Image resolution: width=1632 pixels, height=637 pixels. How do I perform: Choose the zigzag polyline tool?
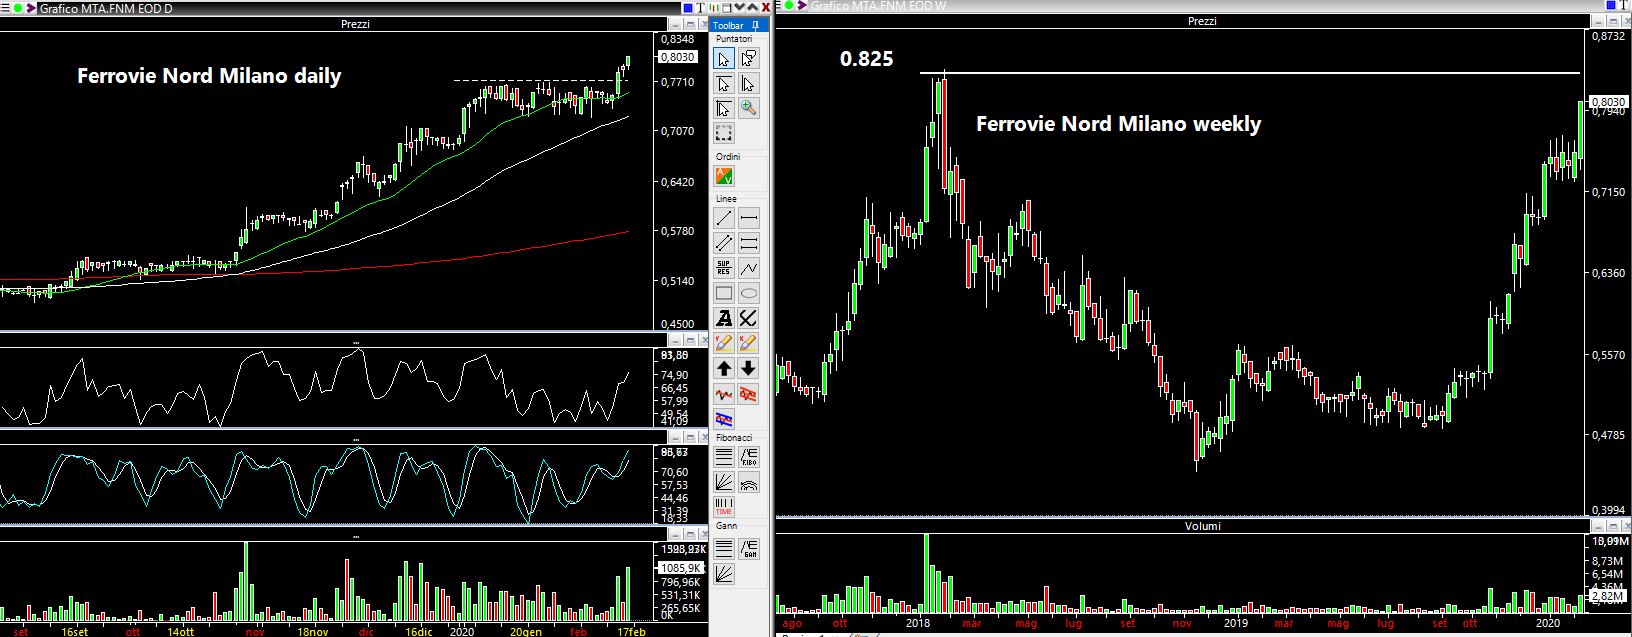click(x=748, y=268)
